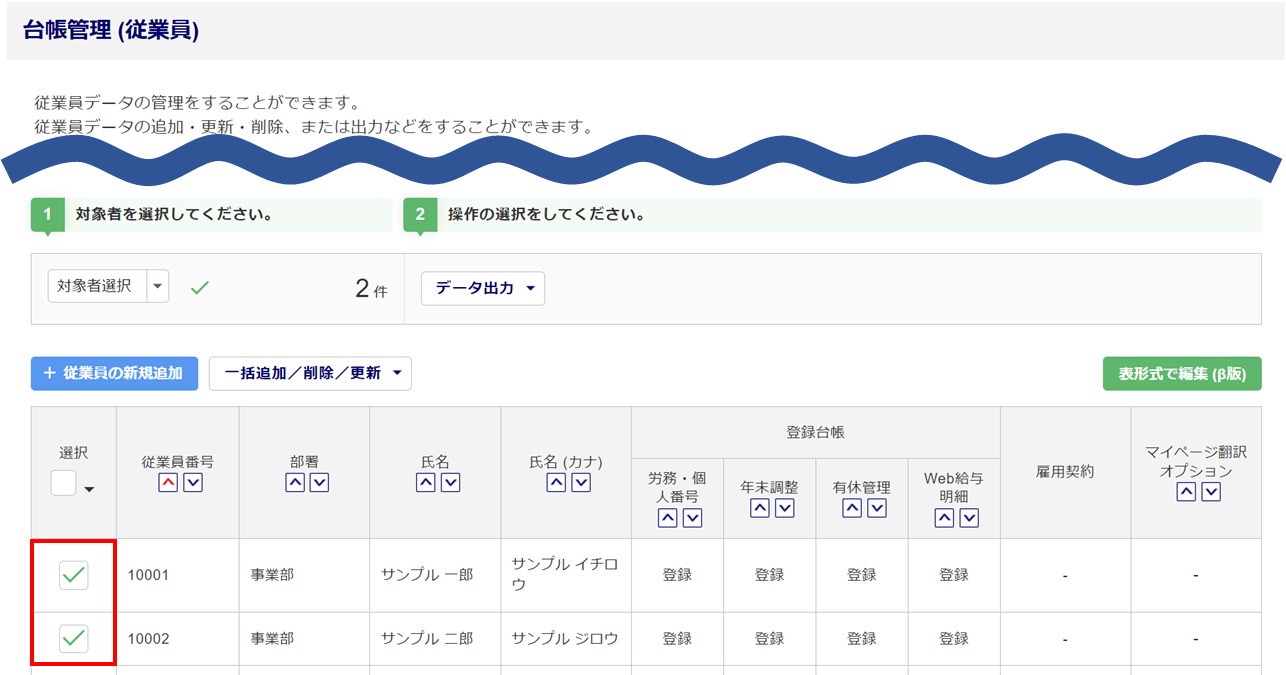
Task: Sort 従業員番号 descending with down arrow
Action: coord(193,483)
